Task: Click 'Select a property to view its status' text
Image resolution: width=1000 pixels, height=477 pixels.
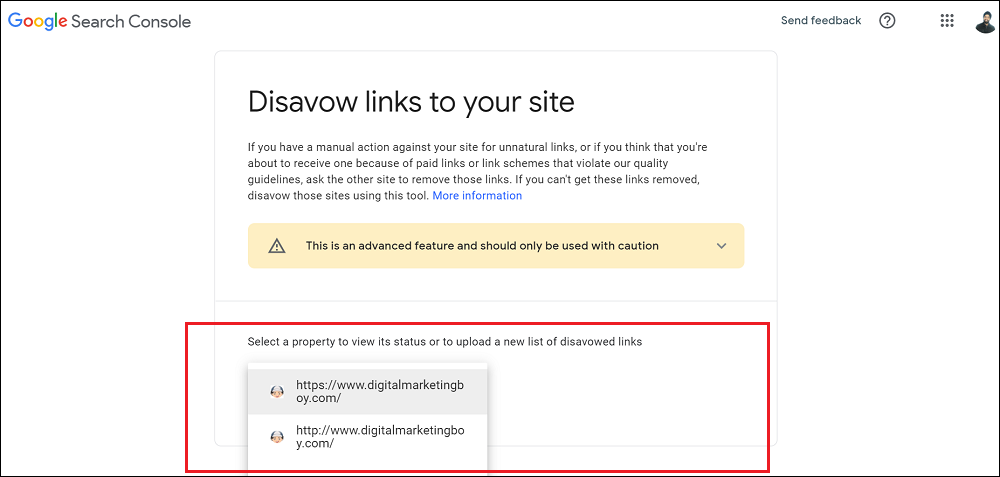Action: (445, 342)
